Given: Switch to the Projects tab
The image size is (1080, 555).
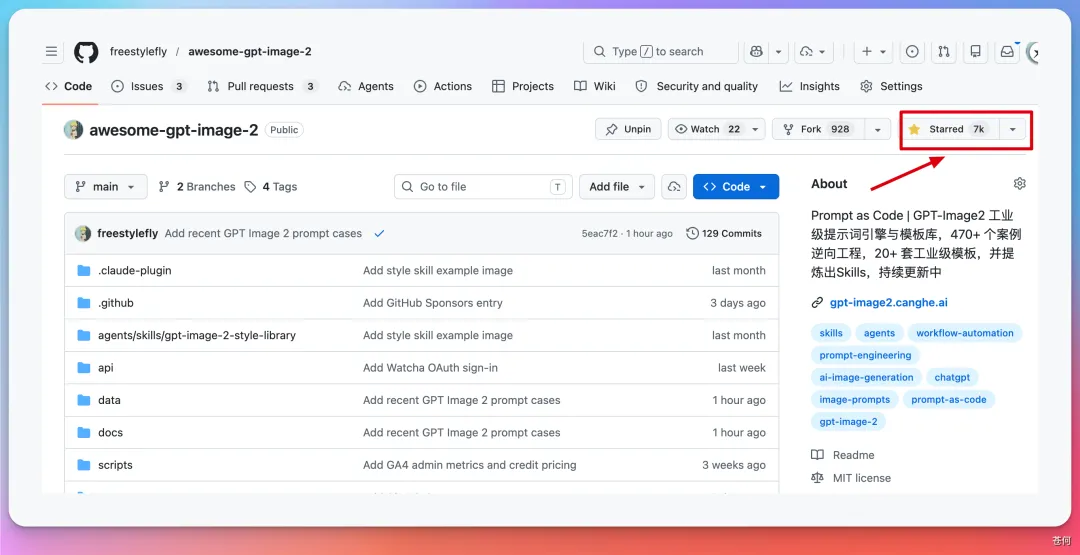Looking at the screenshot, I should tap(523, 86).
